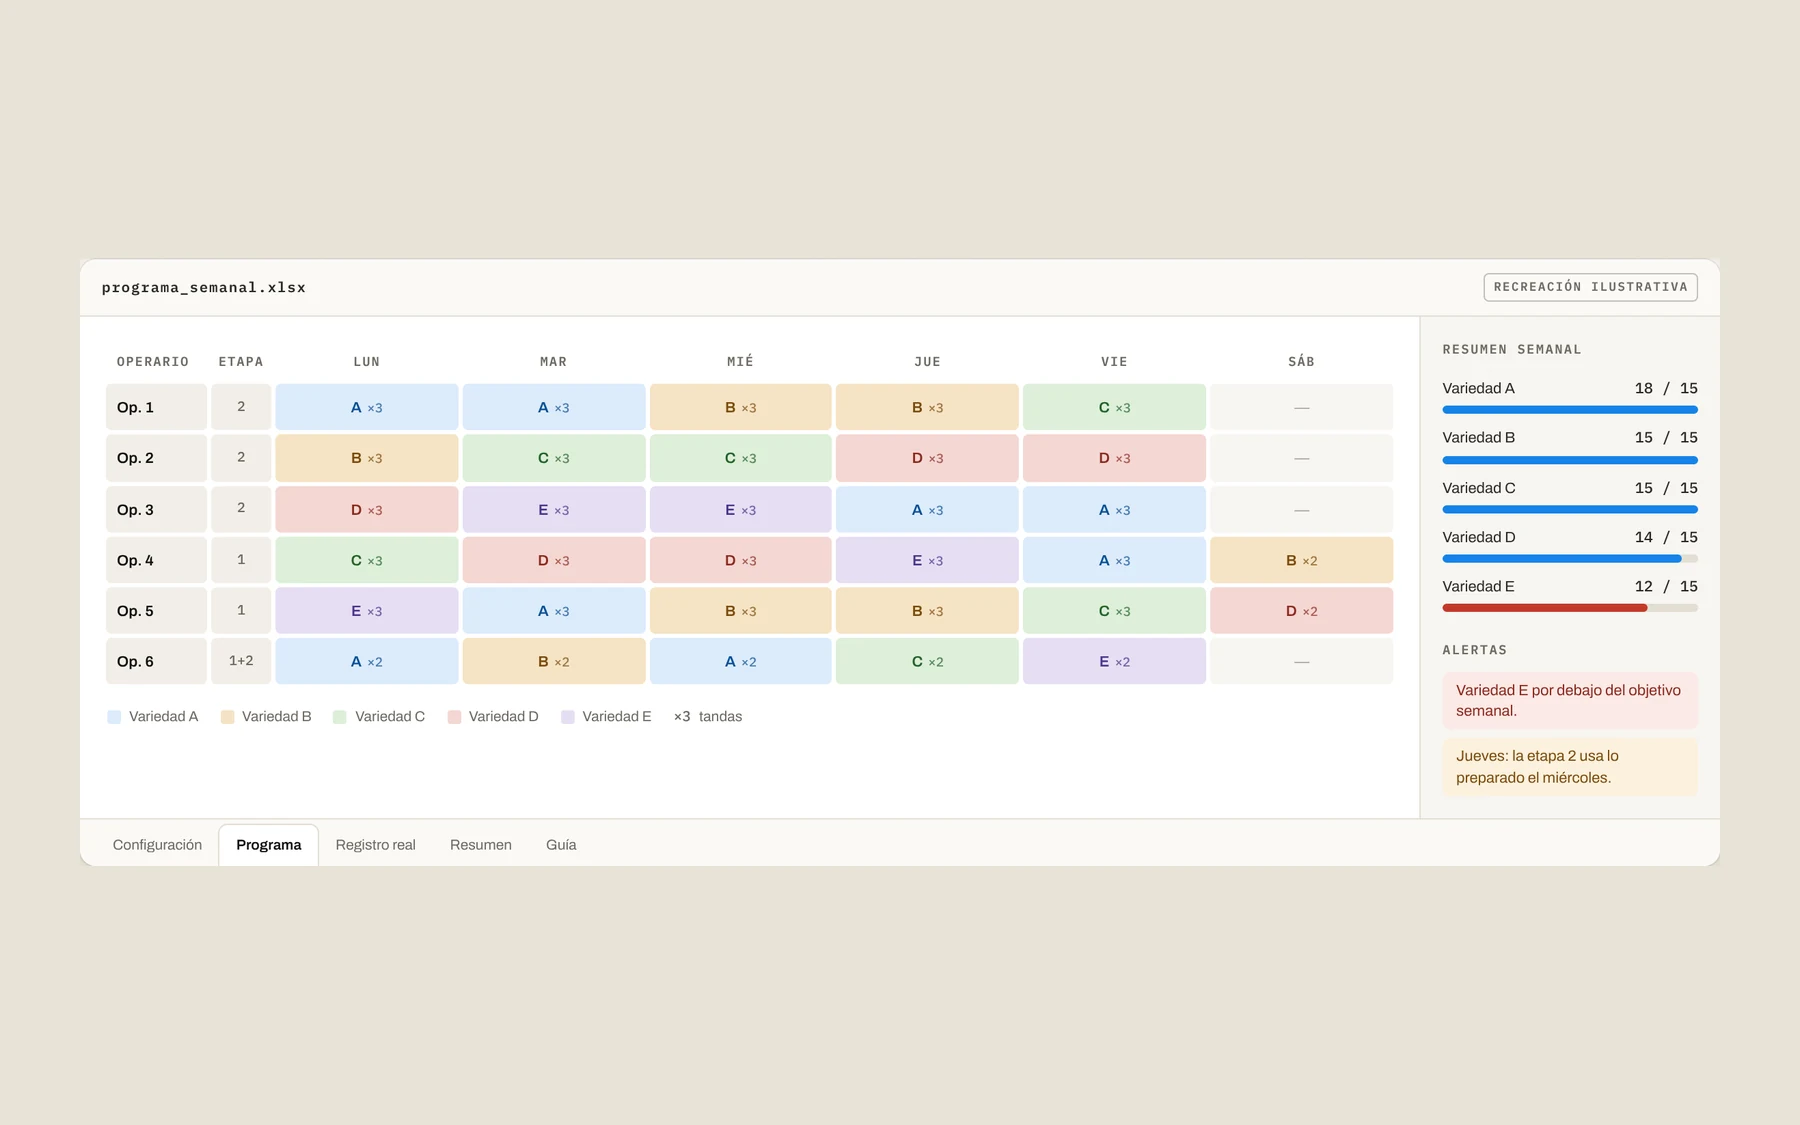
Task: Select Op. 6 Friday cell E ×2
Action: (1114, 661)
